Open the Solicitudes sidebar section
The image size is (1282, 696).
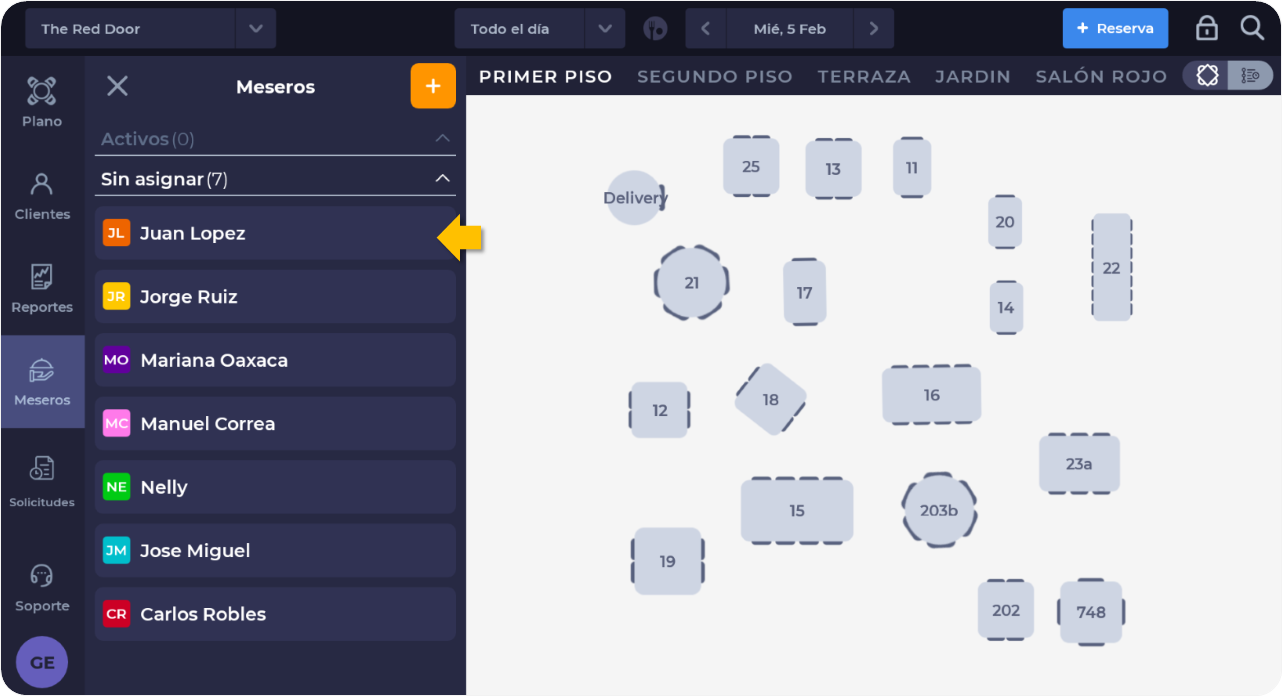click(42, 482)
